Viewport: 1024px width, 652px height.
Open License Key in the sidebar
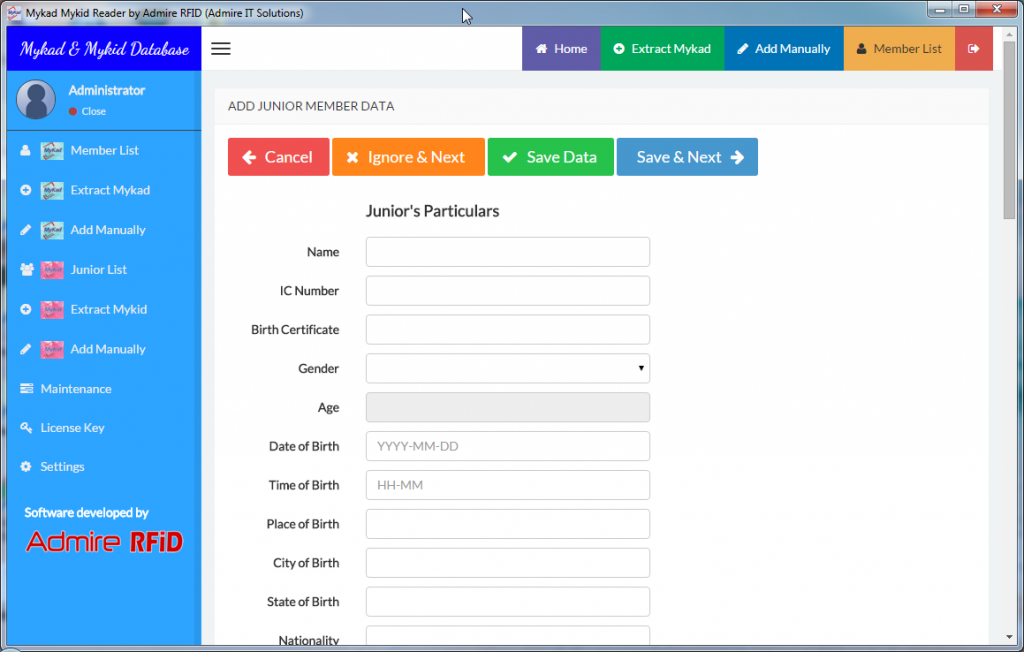pyautogui.click(x=72, y=428)
